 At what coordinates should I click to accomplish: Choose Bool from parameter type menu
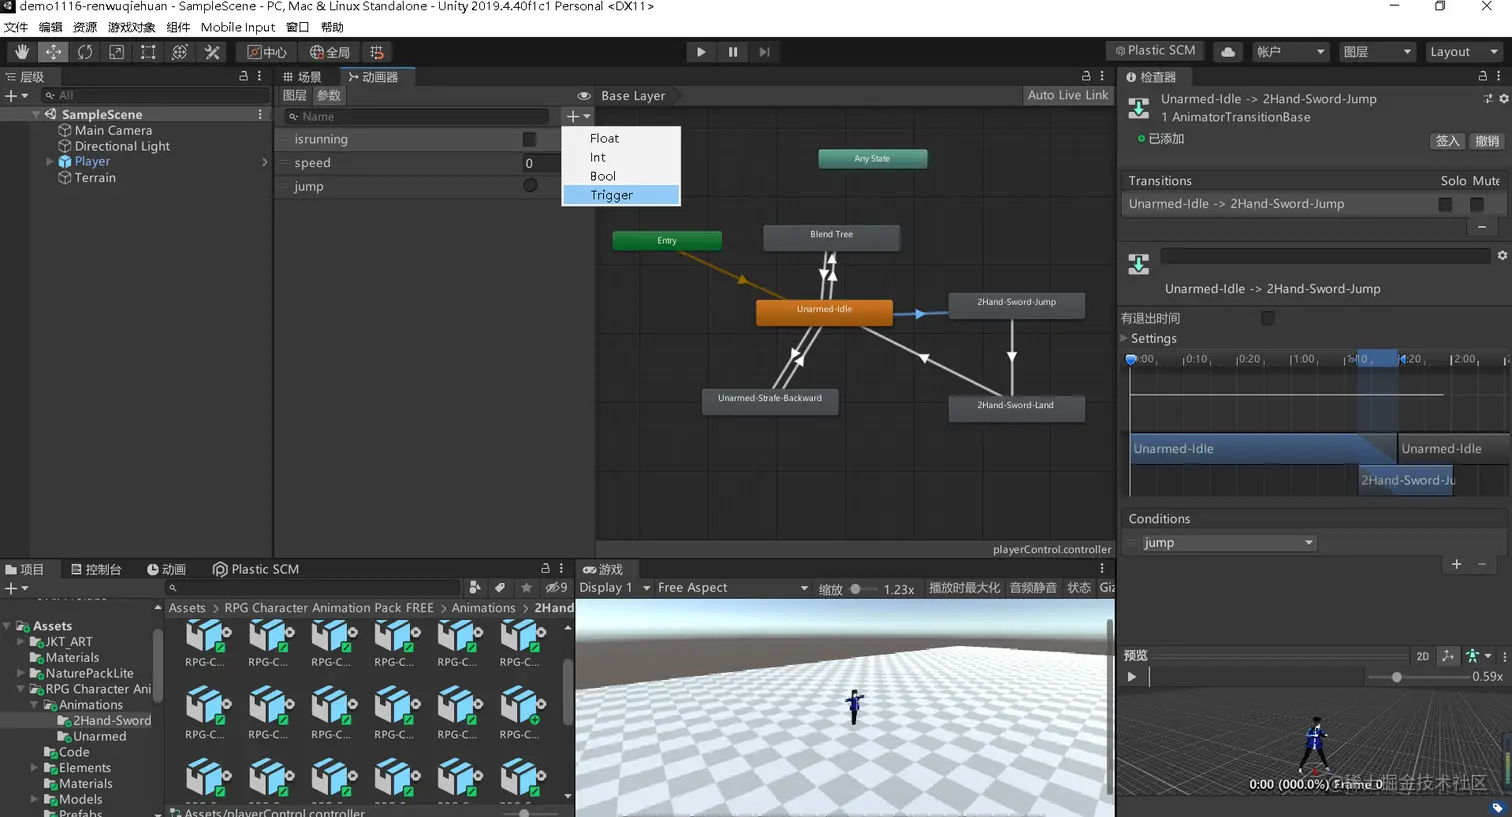pos(621,176)
